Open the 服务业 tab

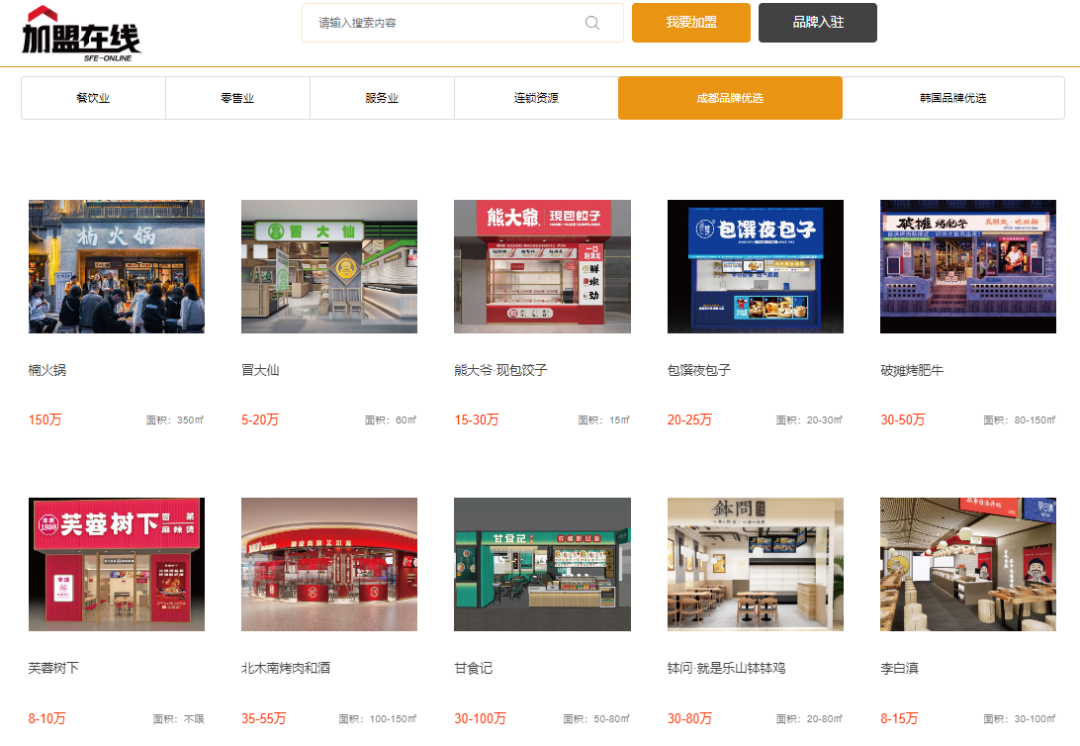(382, 98)
